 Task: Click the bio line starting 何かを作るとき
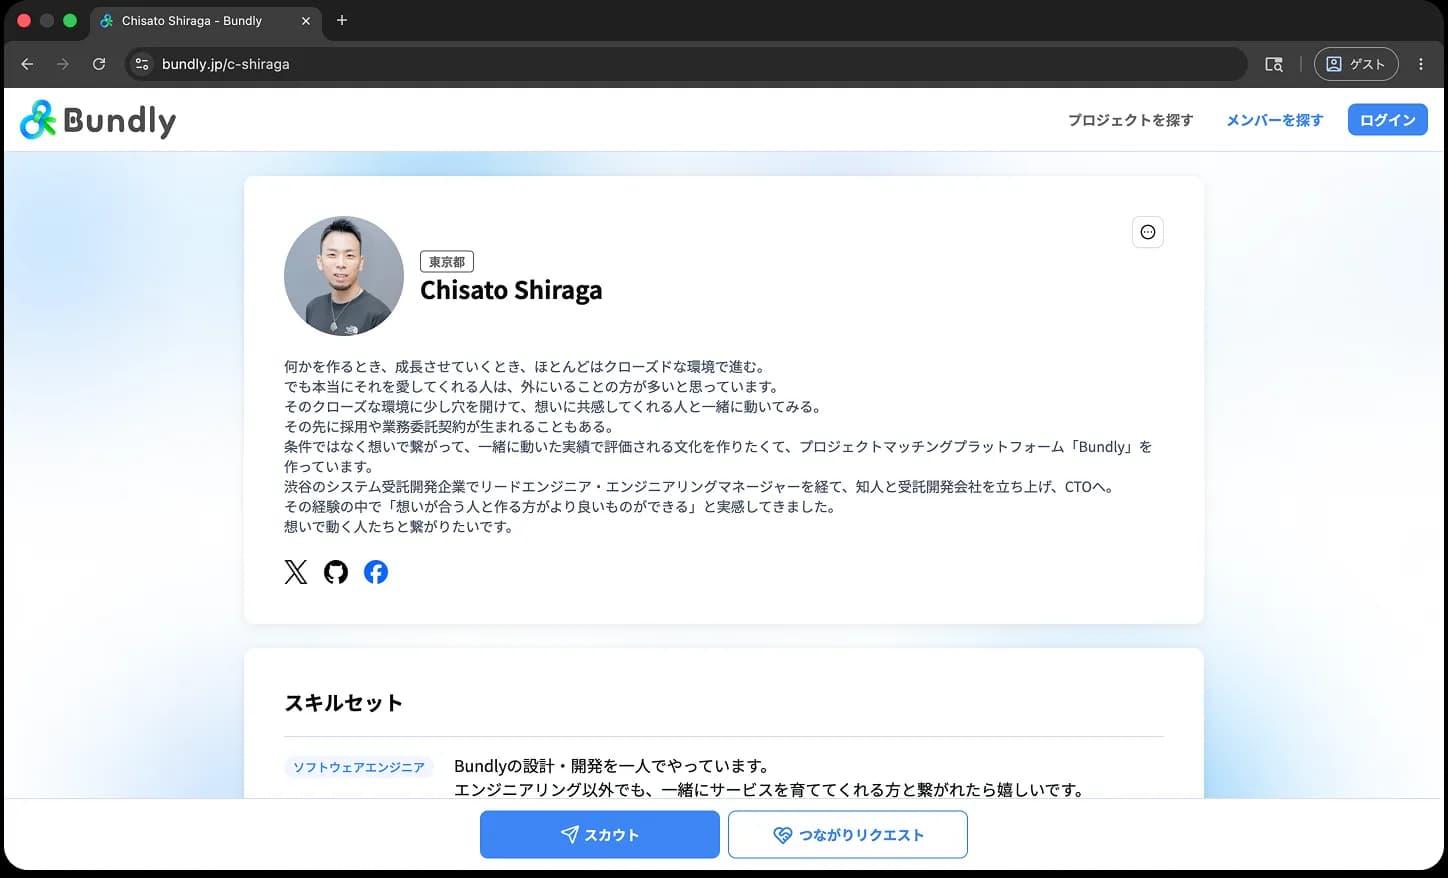pos(525,367)
